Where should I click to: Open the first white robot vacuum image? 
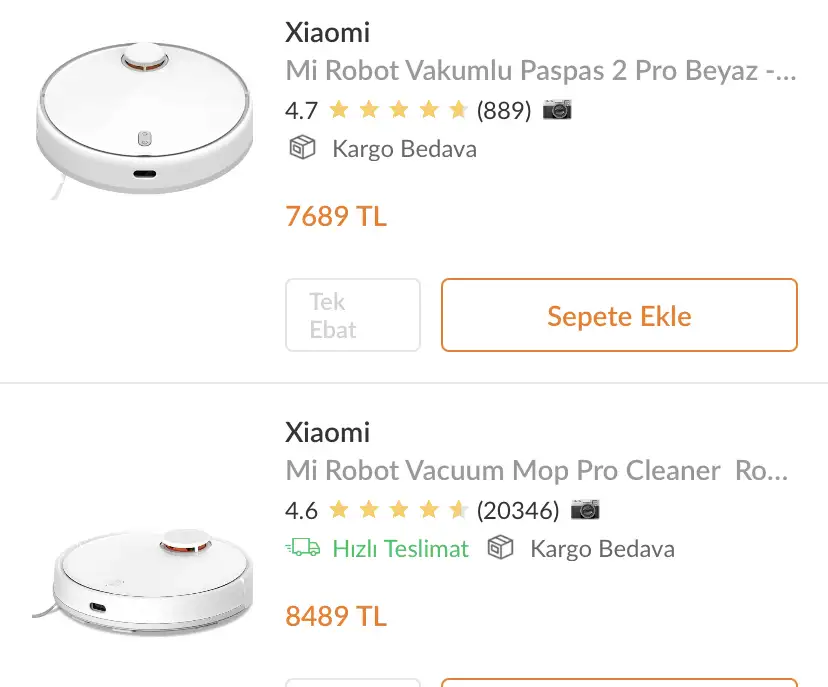[x=144, y=119]
